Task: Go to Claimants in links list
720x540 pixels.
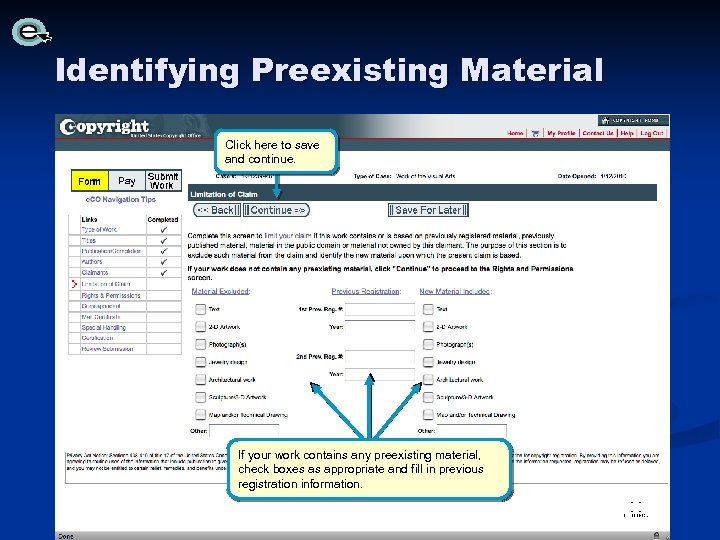Action: (95, 273)
